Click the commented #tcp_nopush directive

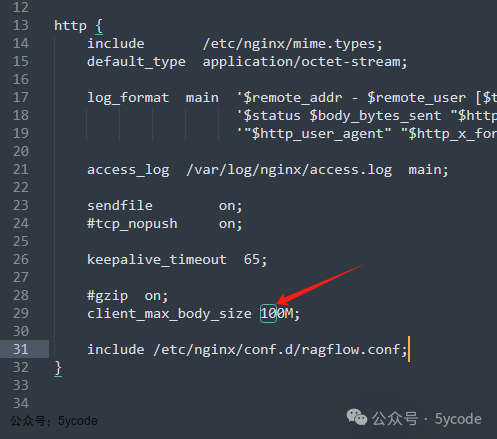point(132,224)
